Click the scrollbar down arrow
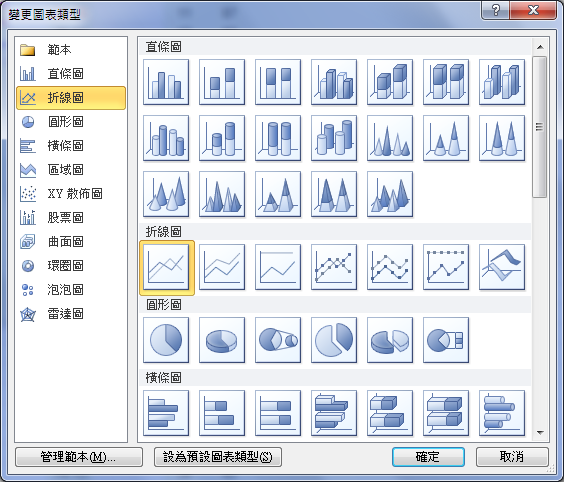564x482 pixels. 540,433
